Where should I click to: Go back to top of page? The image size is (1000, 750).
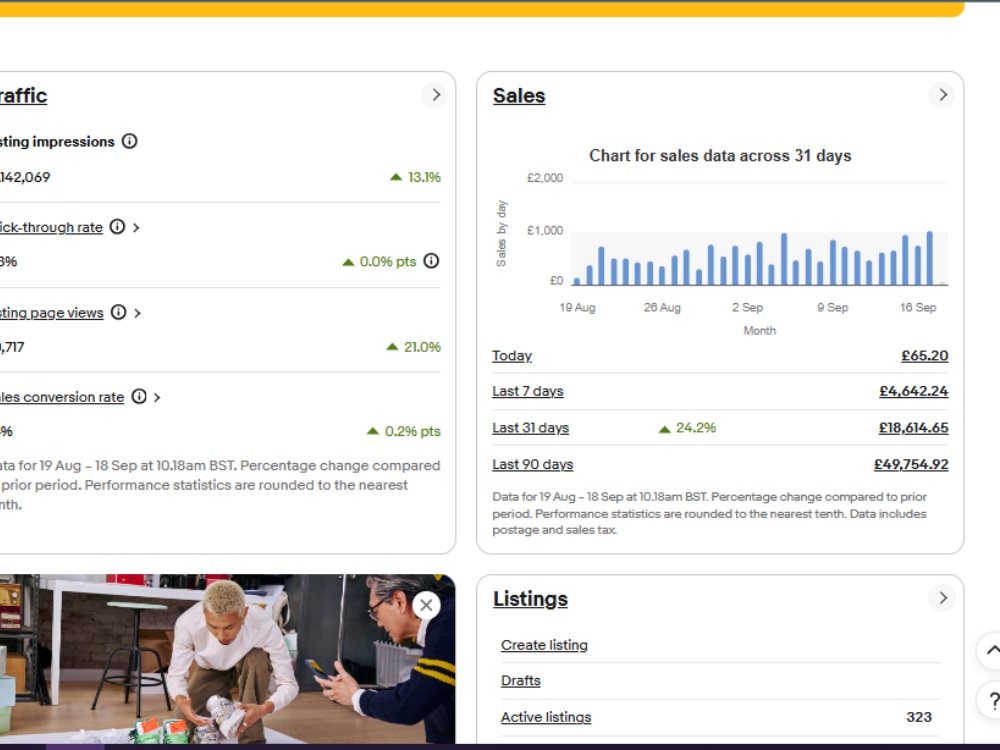[x=990, y=651]
